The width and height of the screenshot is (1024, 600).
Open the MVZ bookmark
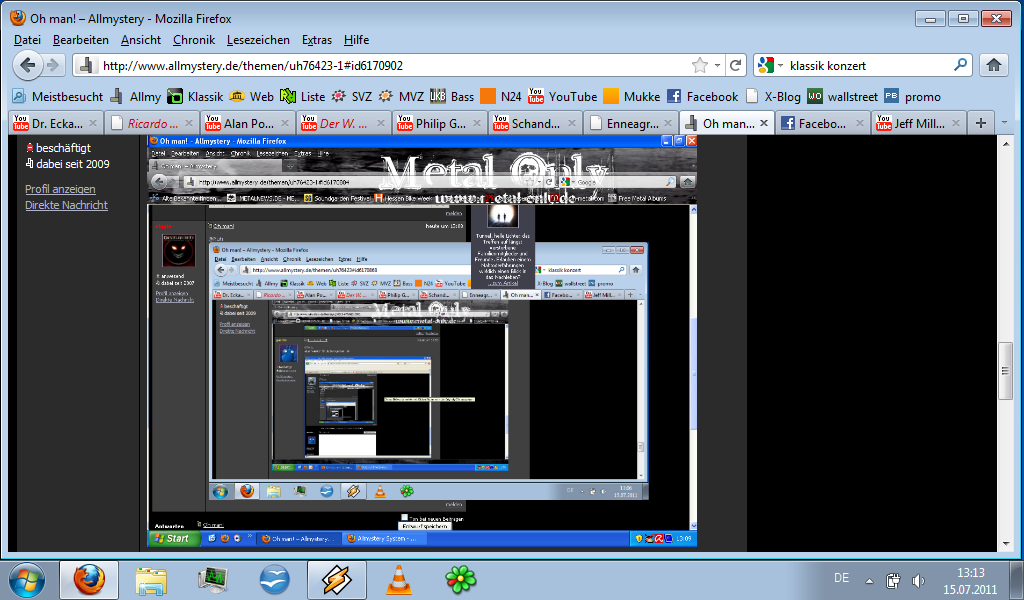(401, 97)
